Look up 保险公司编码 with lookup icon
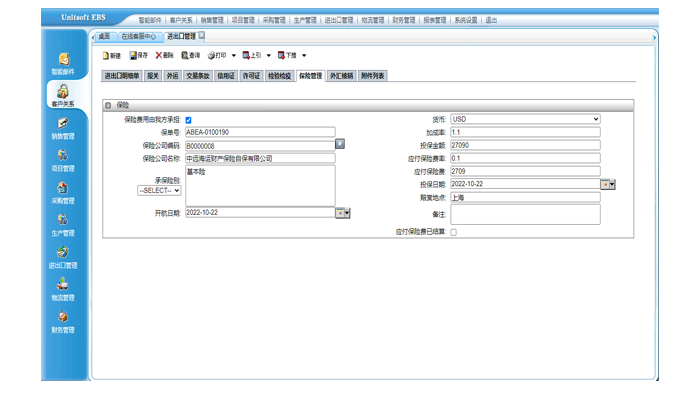This screenshot has height=400, width=700. [x=340, y=144]
